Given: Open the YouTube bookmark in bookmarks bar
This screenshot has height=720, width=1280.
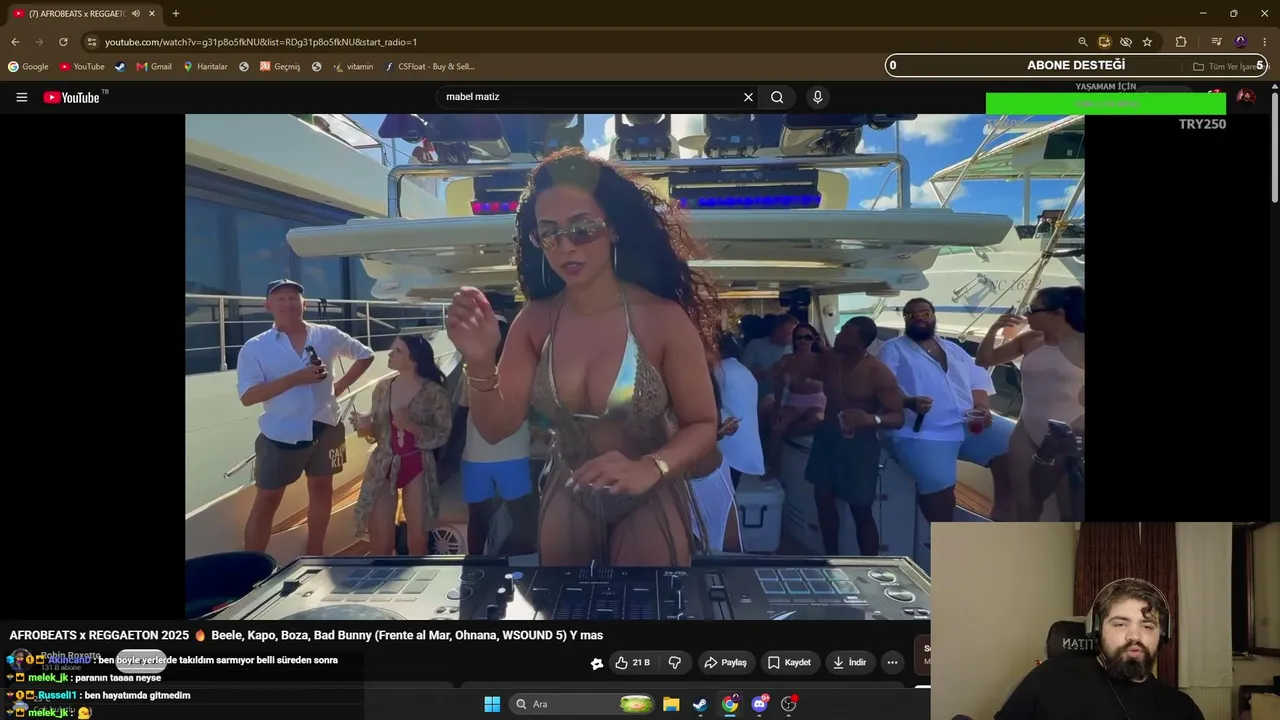Looking at the screenshot, I should click(82, 67).
